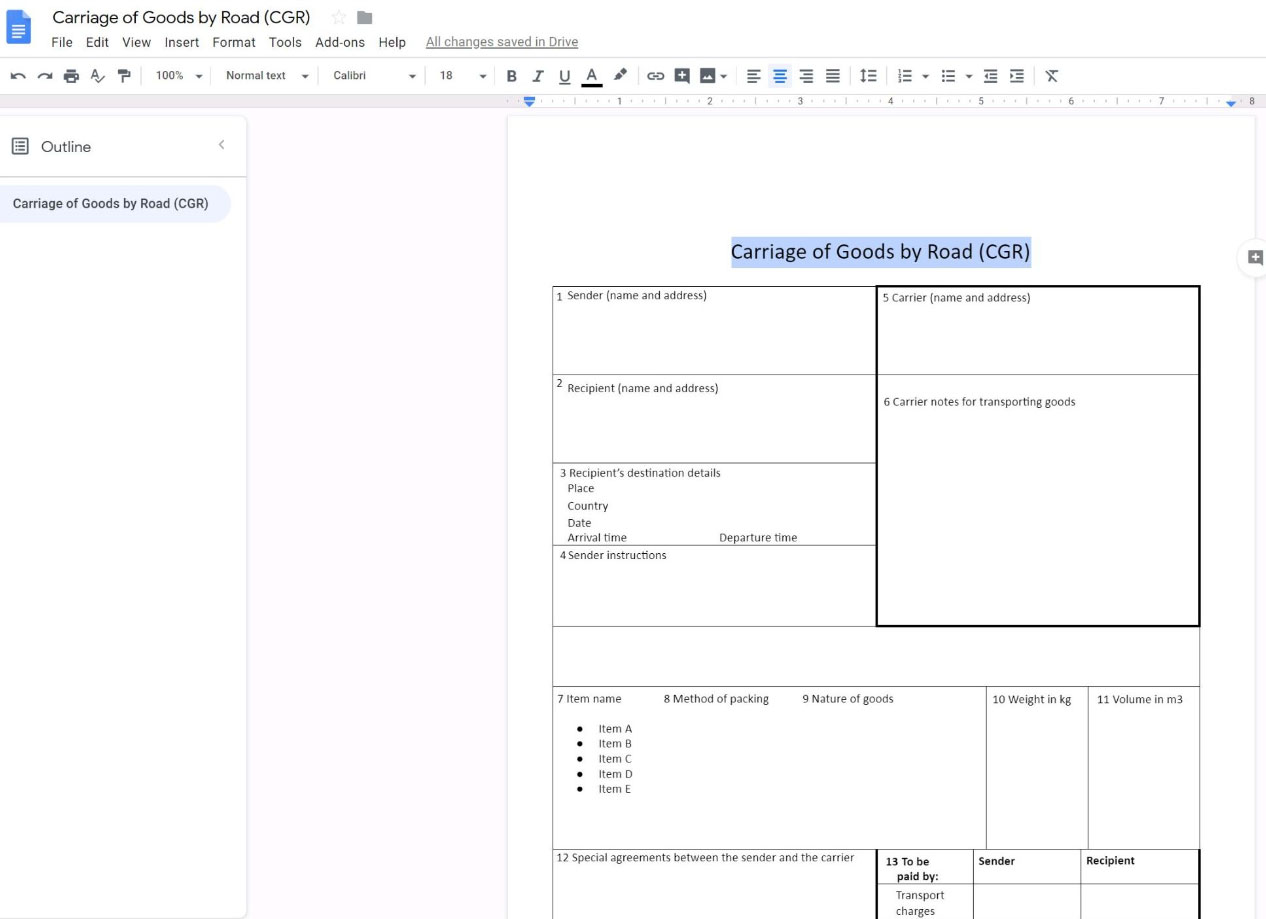Center align text

click(780, 76)
